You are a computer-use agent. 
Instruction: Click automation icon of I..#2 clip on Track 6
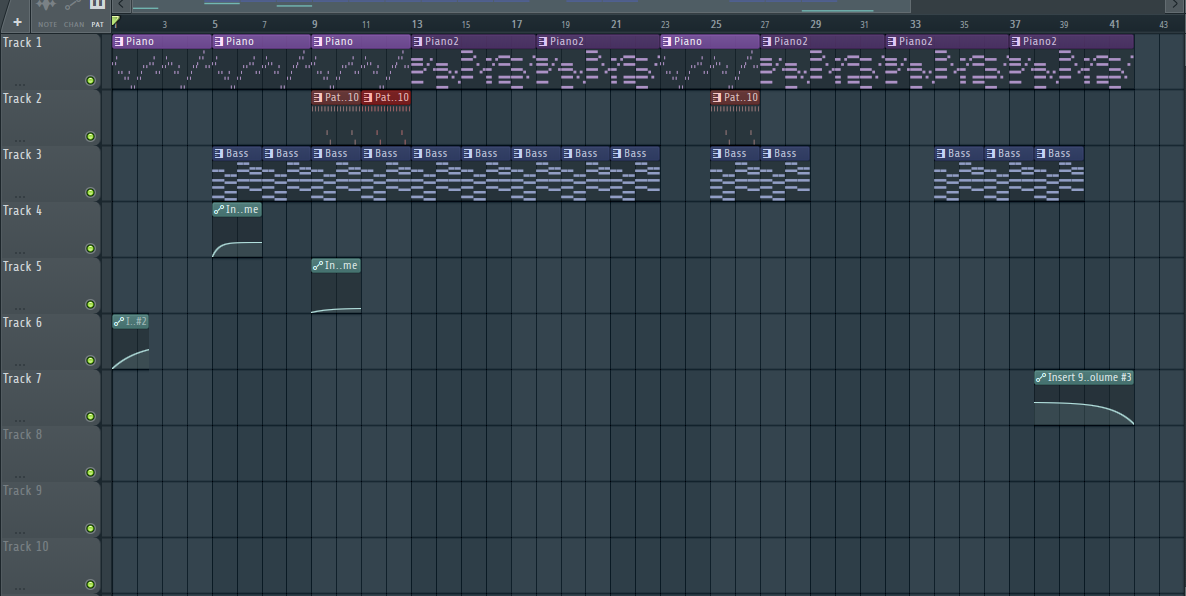tap(119, 321)
